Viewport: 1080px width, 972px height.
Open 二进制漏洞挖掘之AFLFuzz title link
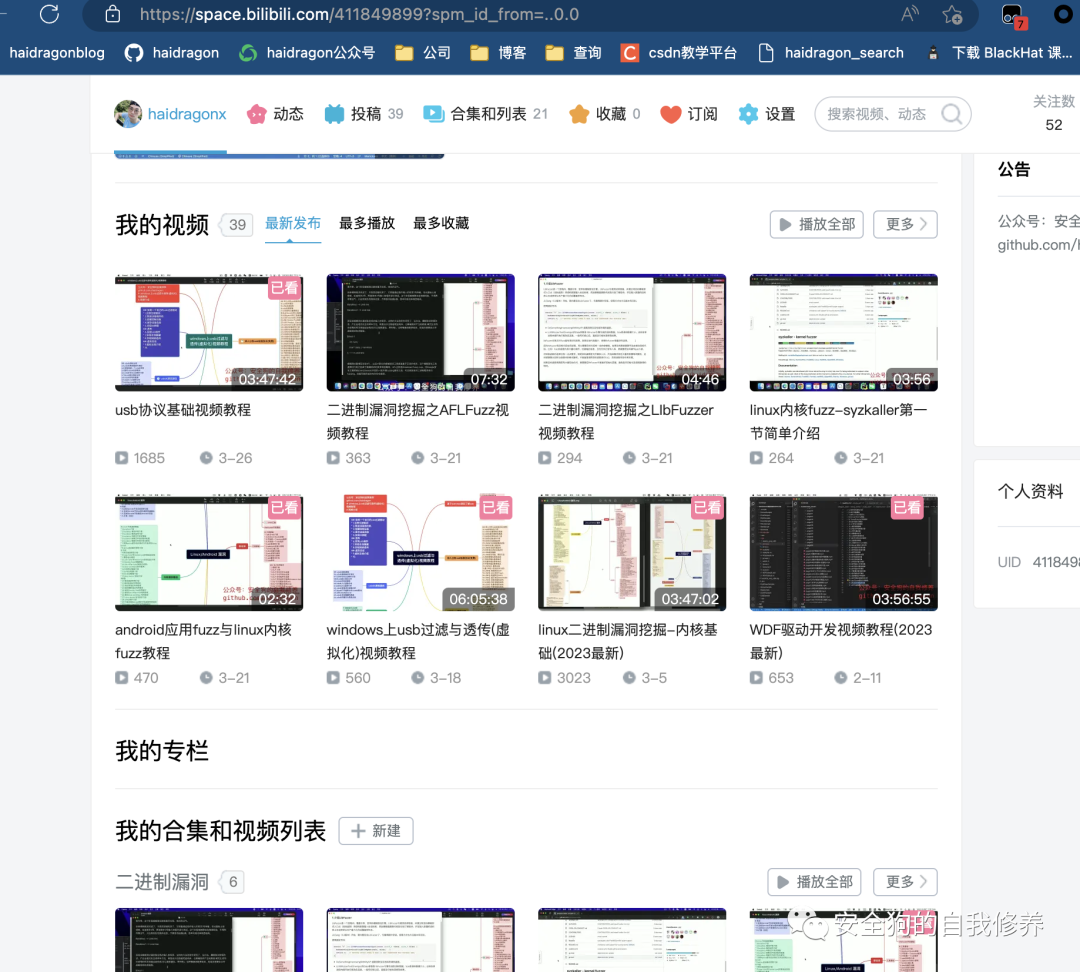coord(417,422)
